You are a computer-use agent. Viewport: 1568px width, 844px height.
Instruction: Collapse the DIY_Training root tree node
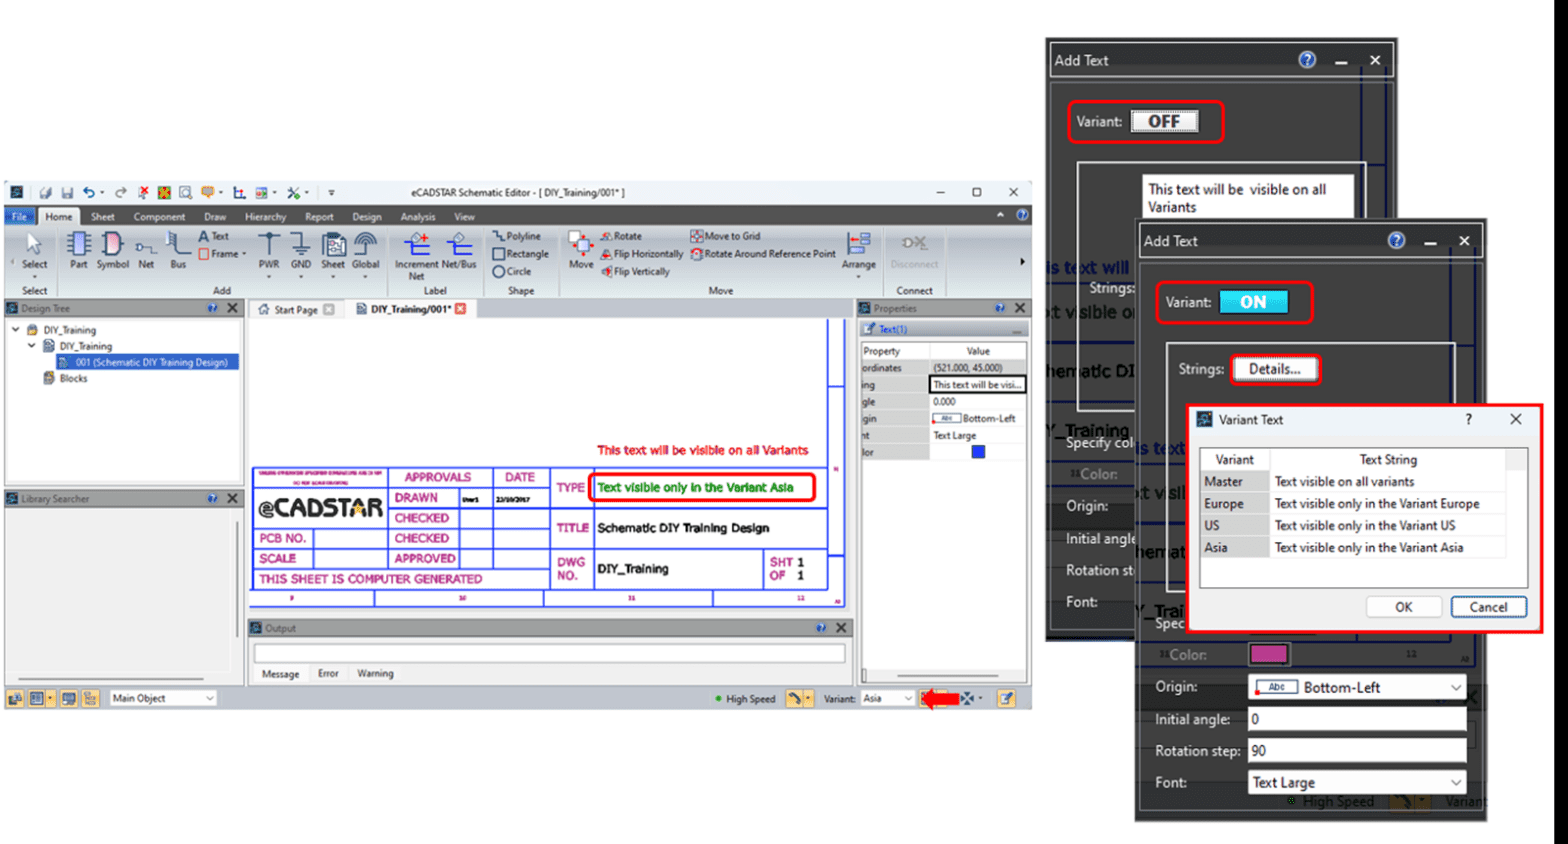(x=16, y=329)
